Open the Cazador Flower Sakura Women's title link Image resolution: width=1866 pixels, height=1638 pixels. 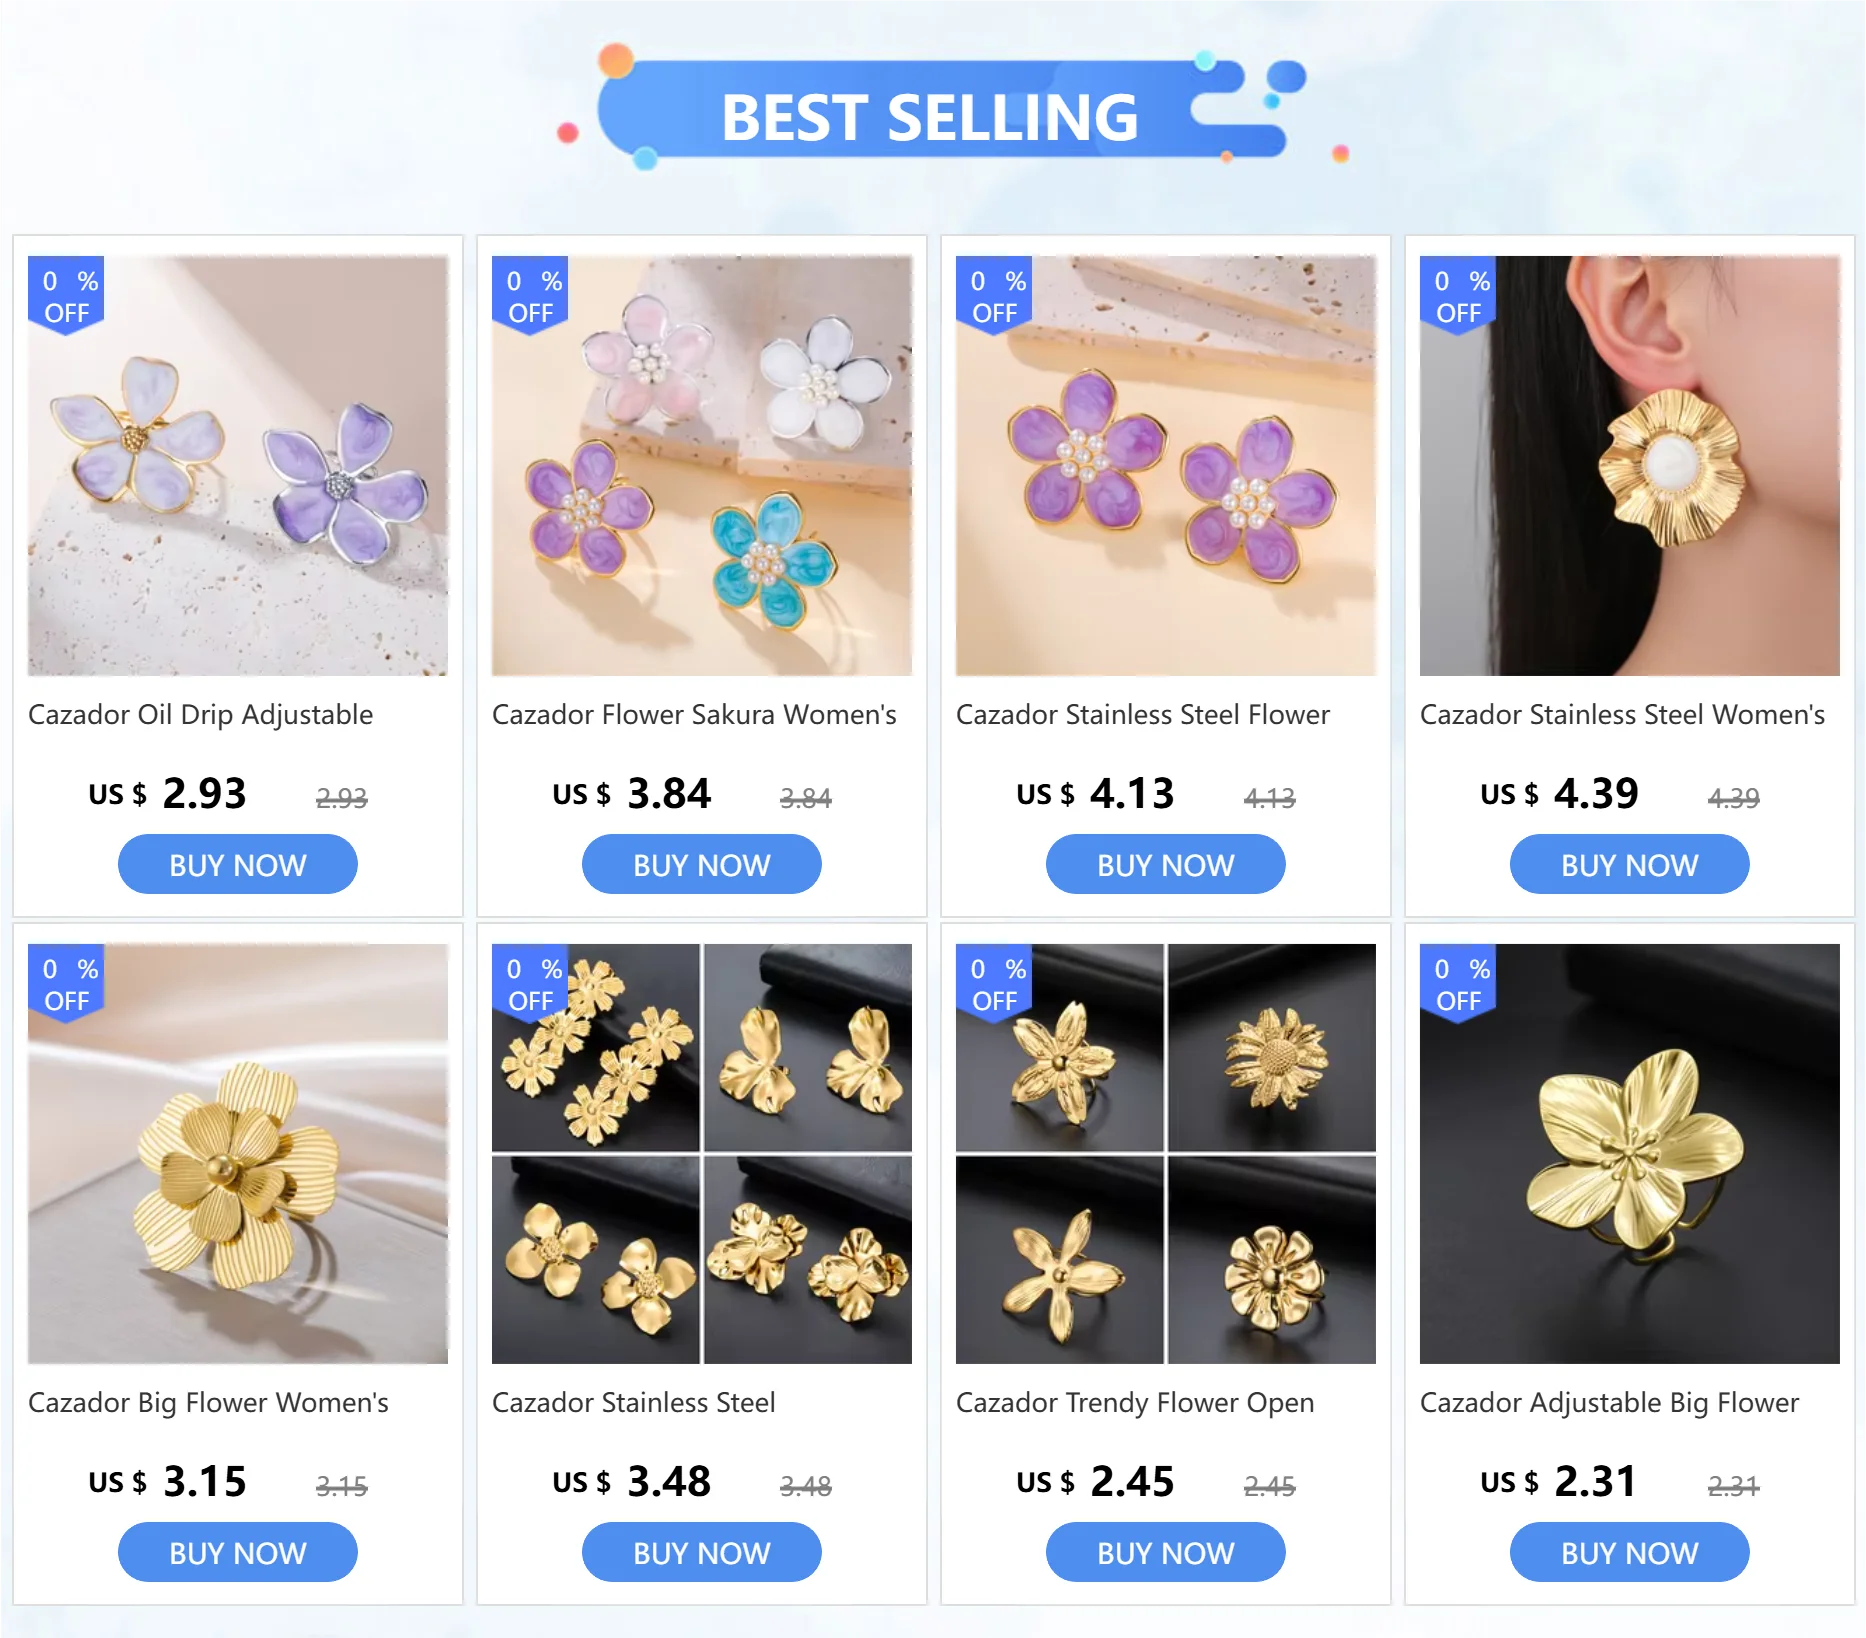[694, 715]
